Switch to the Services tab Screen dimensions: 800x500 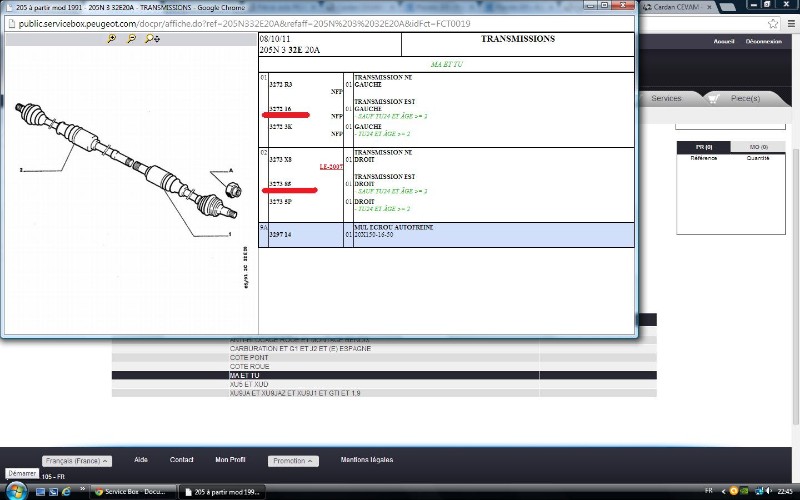coord(666,98)
